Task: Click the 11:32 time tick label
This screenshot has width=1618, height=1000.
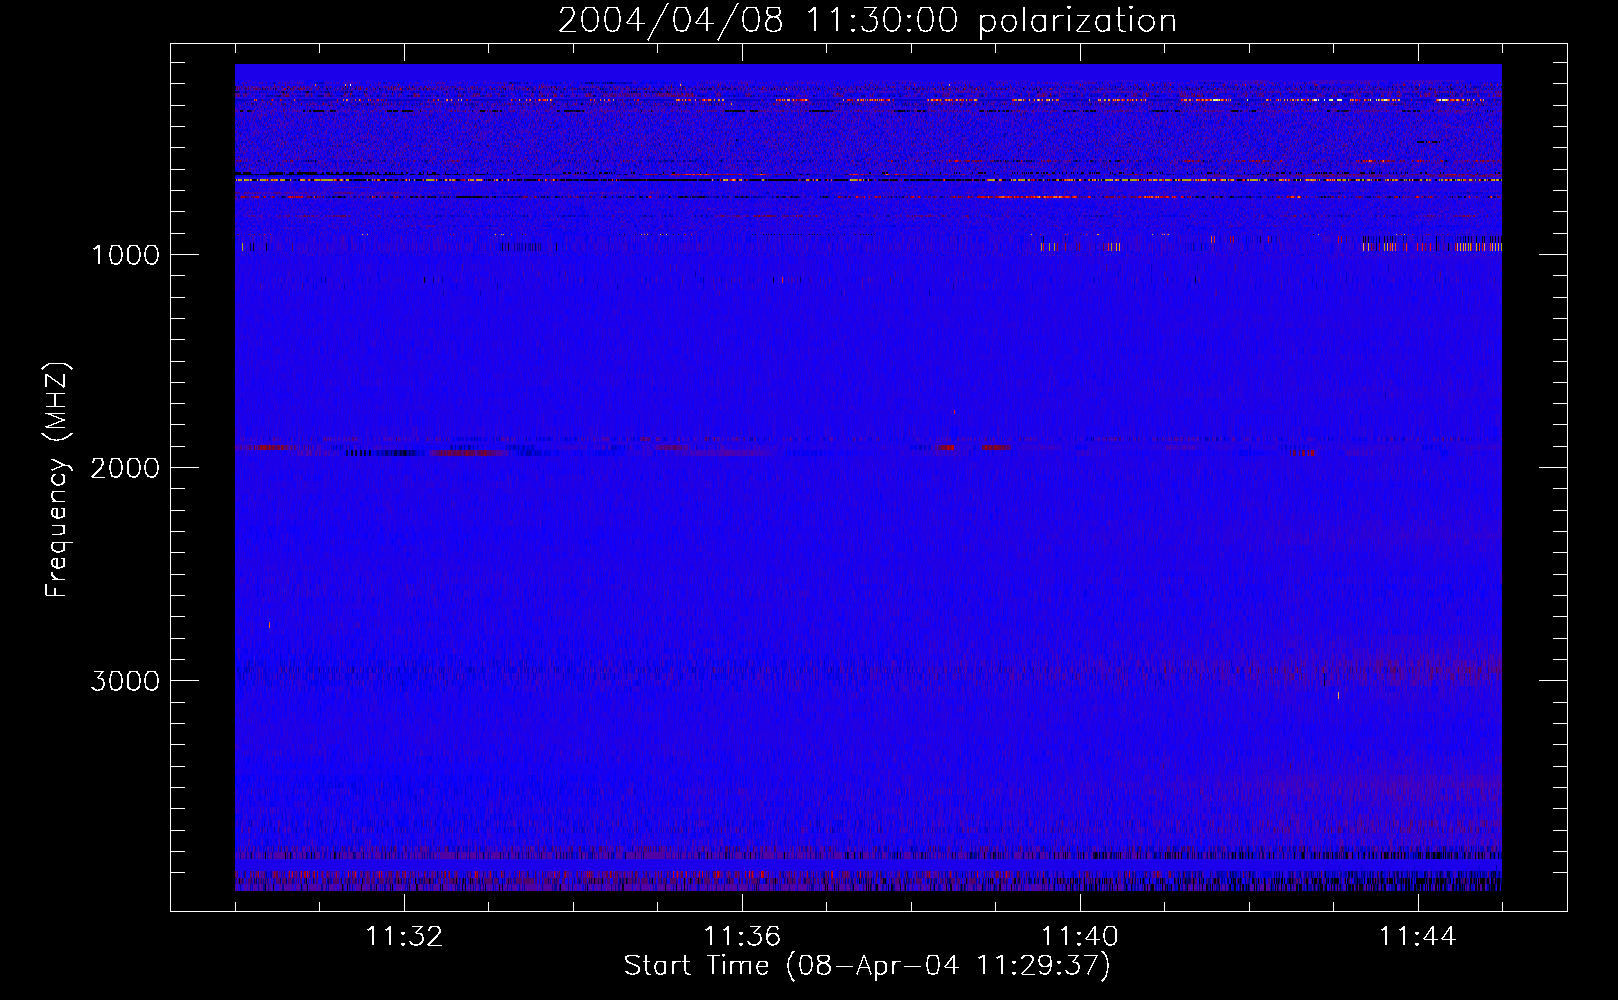Action: pyautogui.click(x=404, y=937)
